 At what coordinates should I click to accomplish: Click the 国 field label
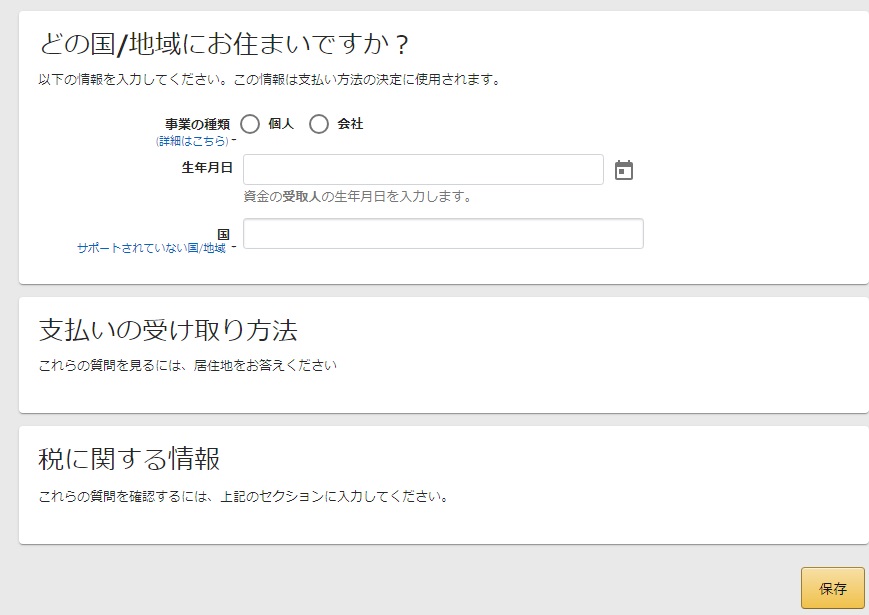(223, 233)
